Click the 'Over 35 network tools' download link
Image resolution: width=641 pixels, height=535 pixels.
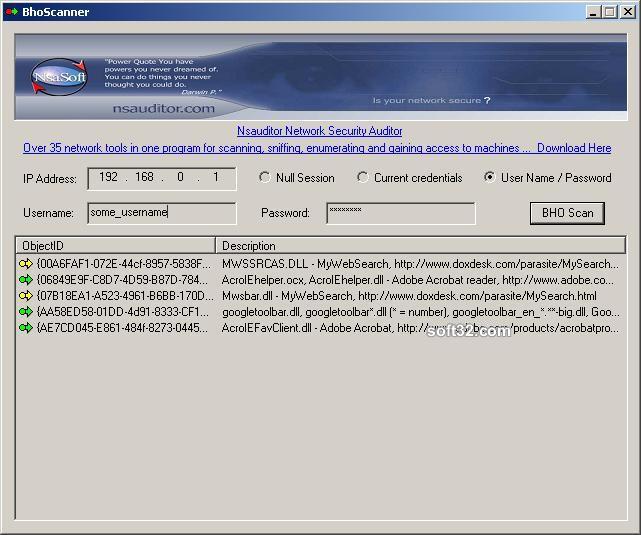point(317,148)
